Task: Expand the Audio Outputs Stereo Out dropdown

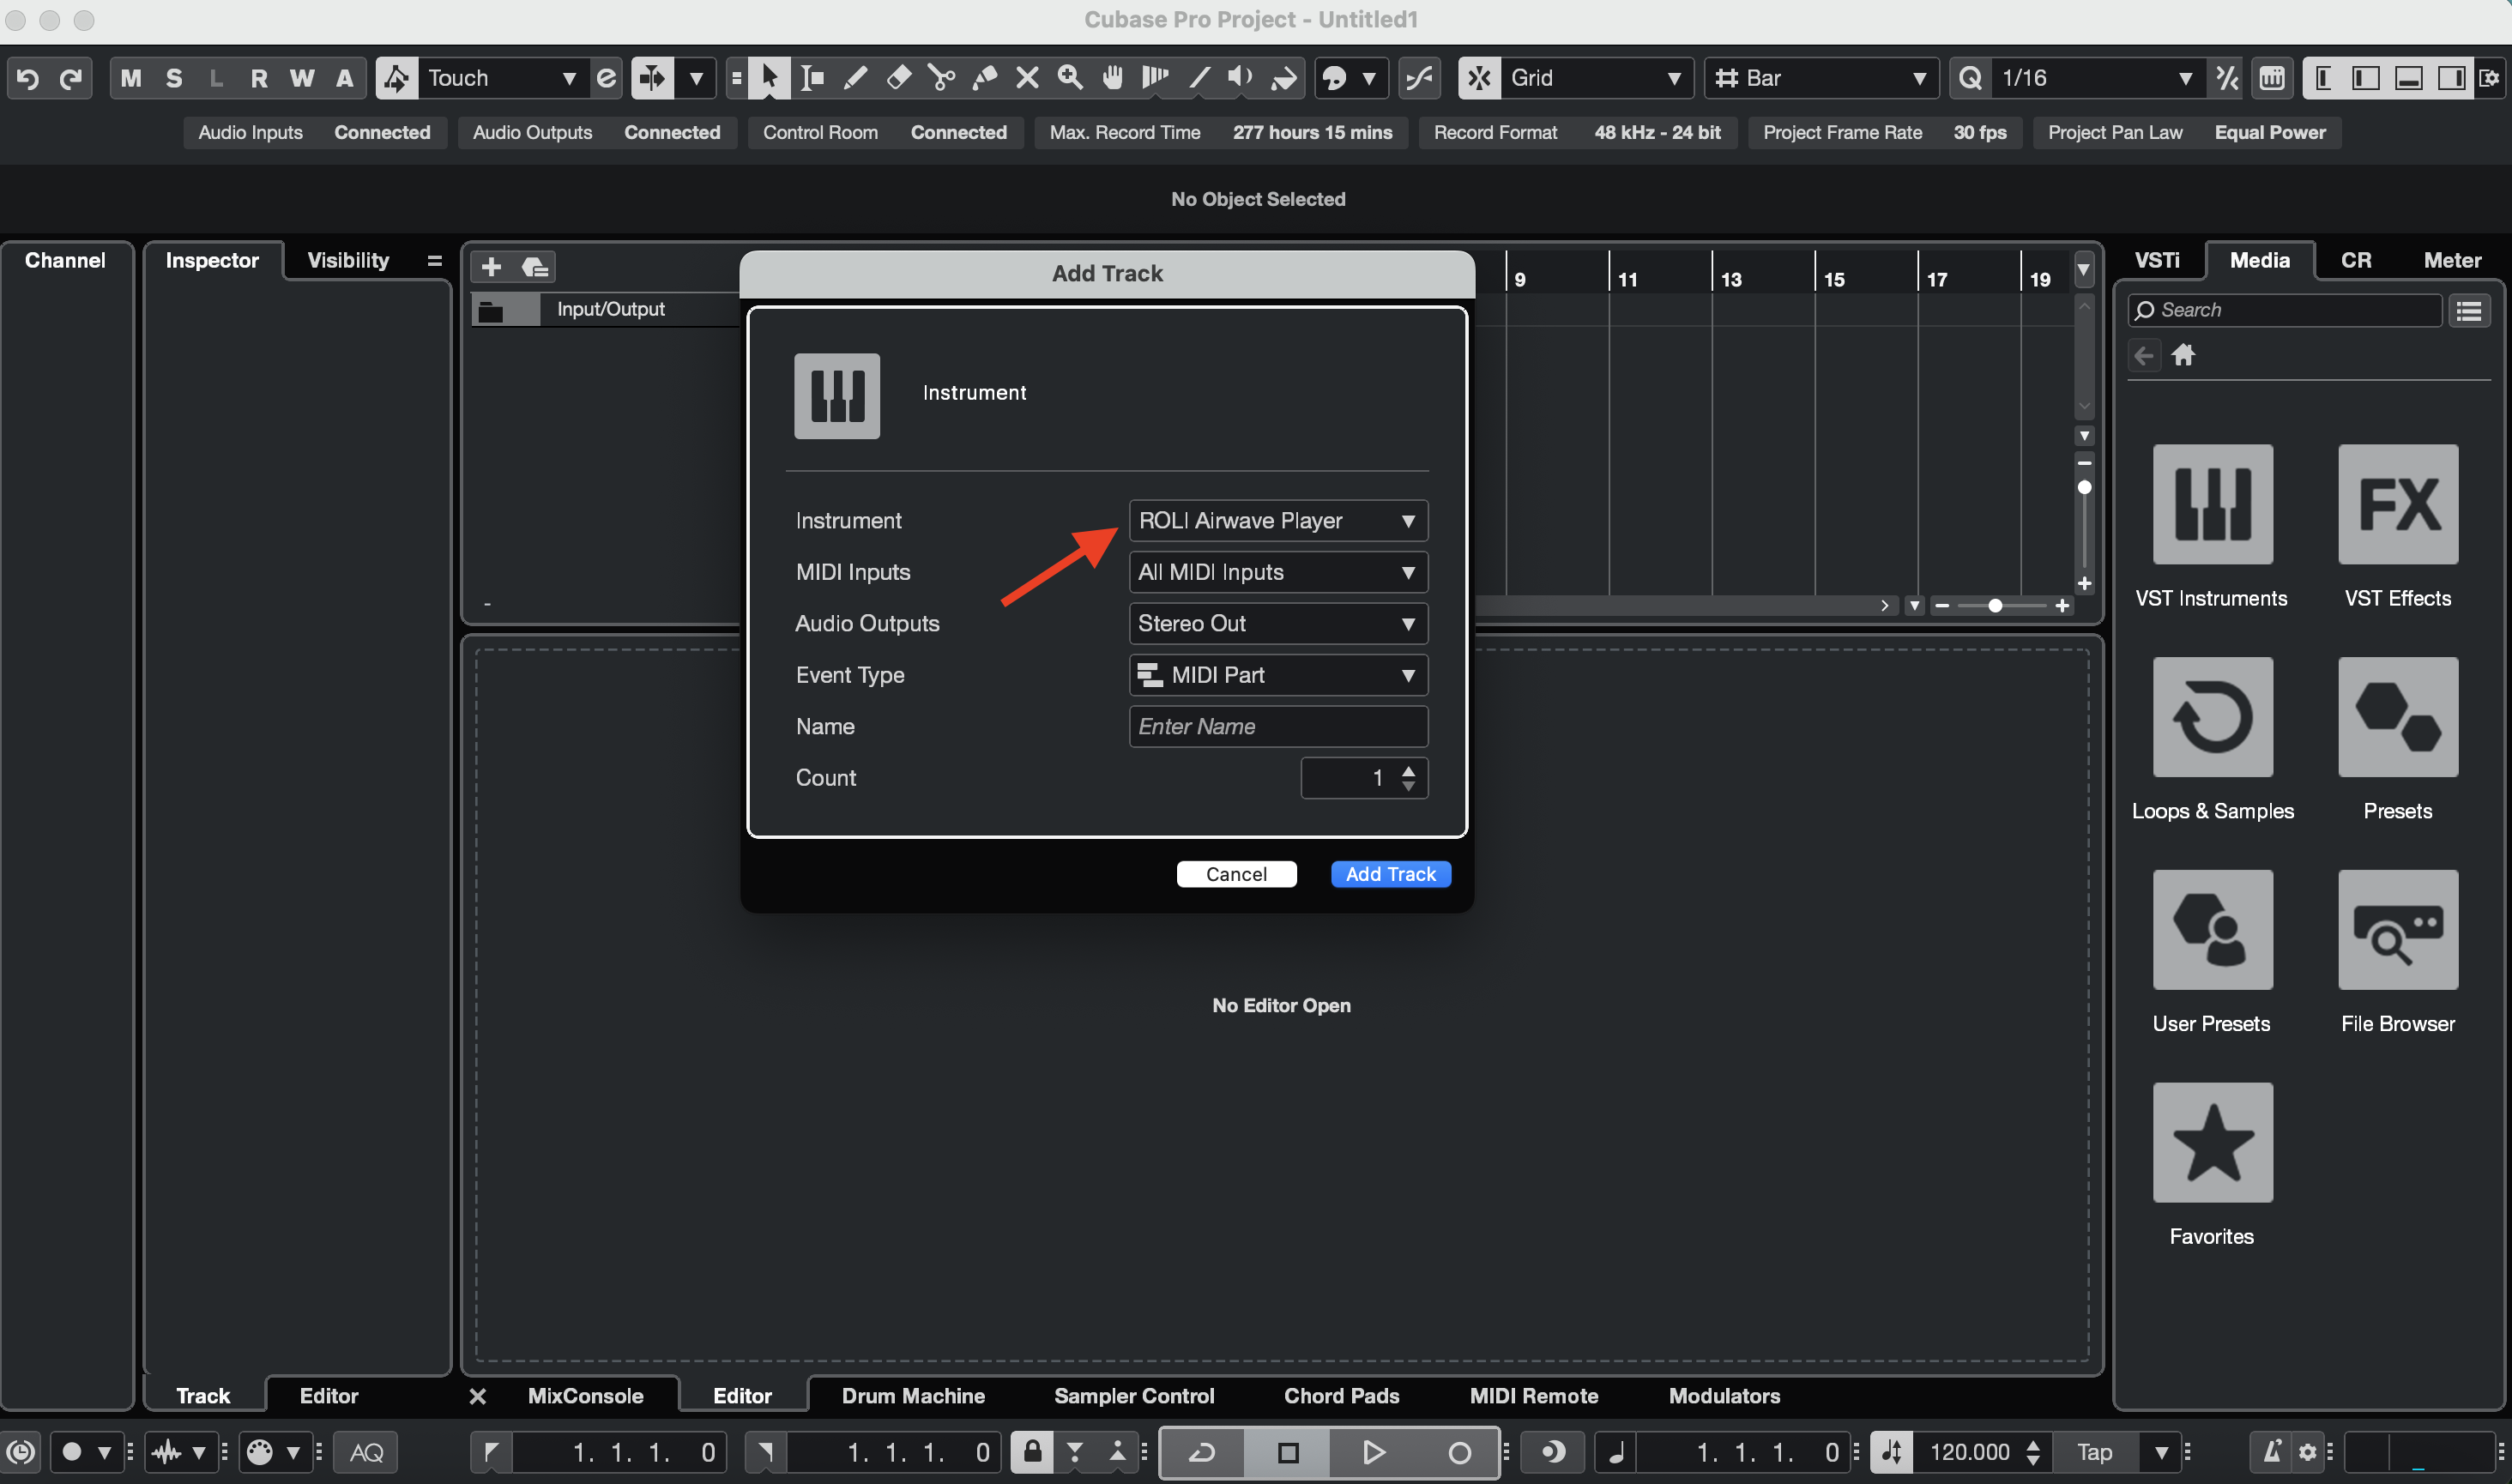Action: click(1277, 624)
